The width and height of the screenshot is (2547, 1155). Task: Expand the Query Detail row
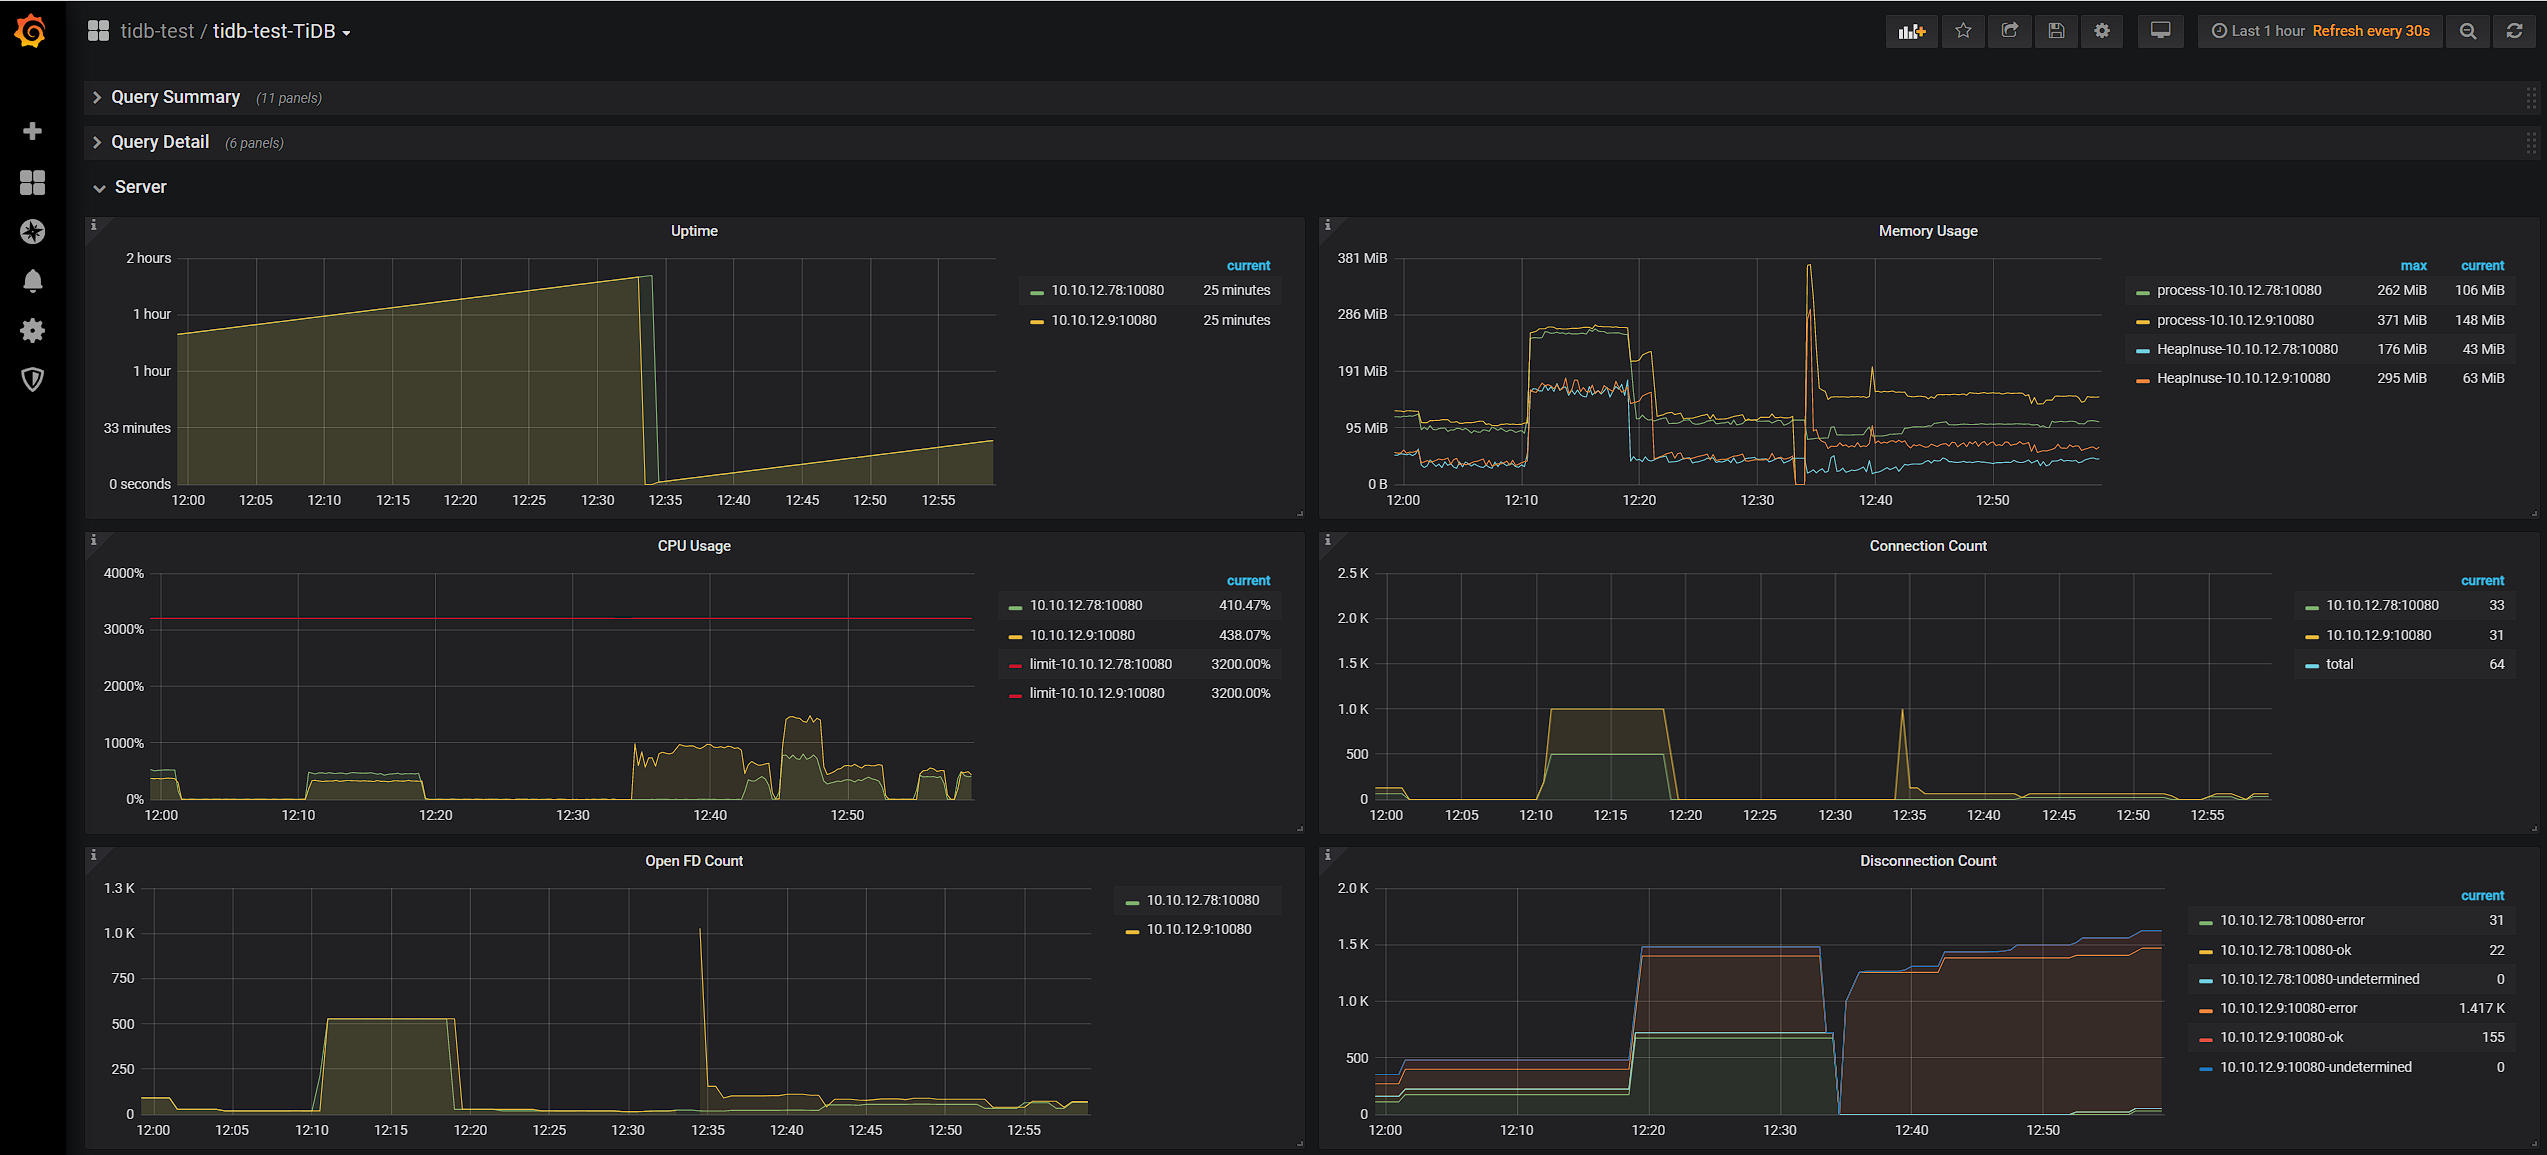tap(160, 142)
